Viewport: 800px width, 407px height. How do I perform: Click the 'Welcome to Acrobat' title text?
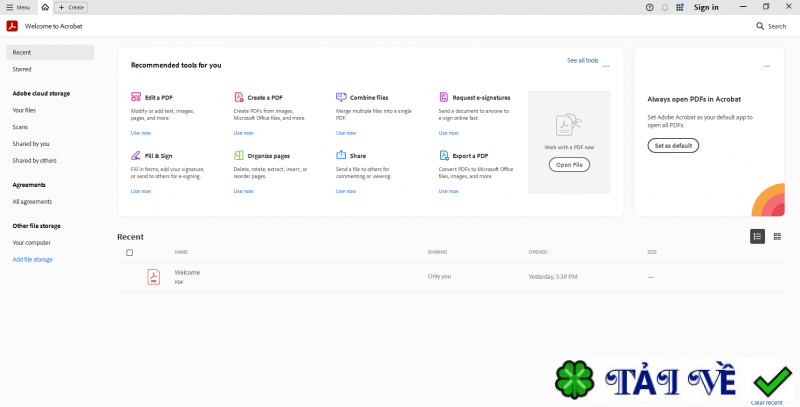(x=54, y=26)
